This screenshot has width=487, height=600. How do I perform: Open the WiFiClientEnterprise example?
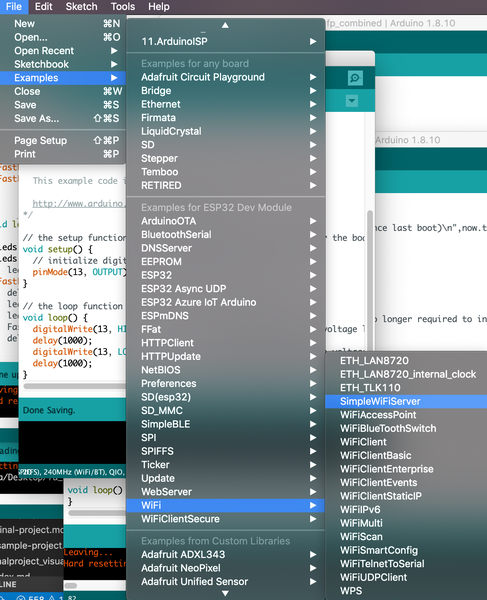406,469
